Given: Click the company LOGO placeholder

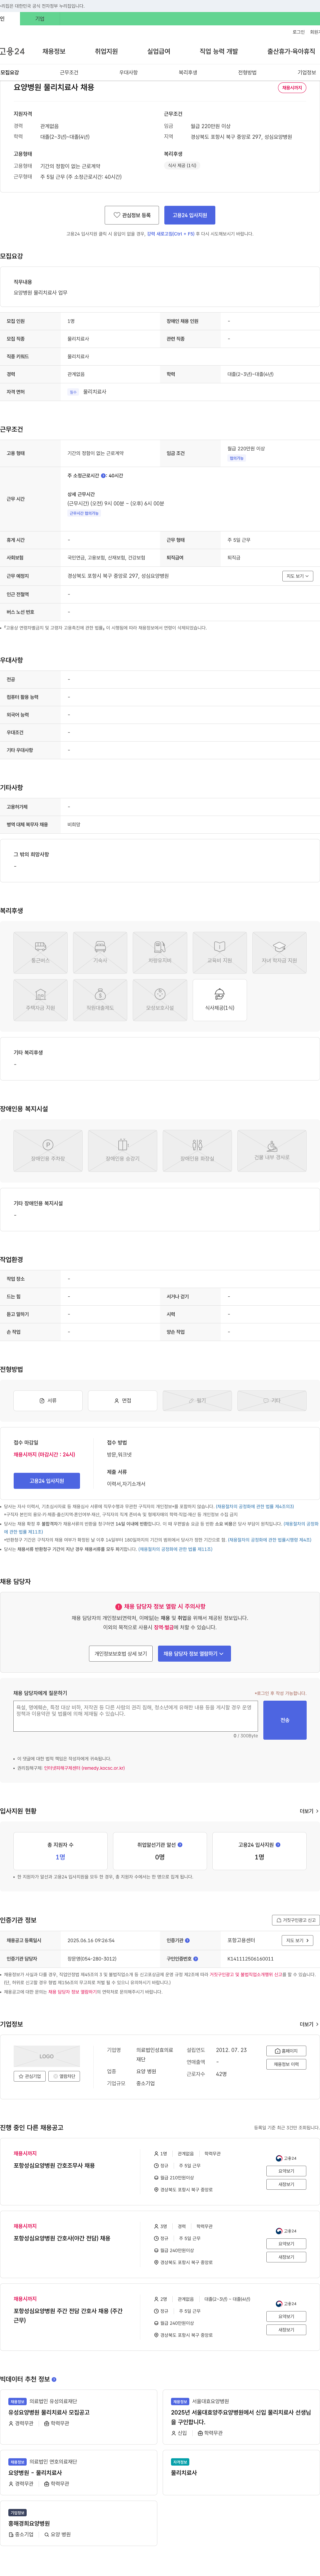Looking at the screenshot, I should click(47, 2056).
